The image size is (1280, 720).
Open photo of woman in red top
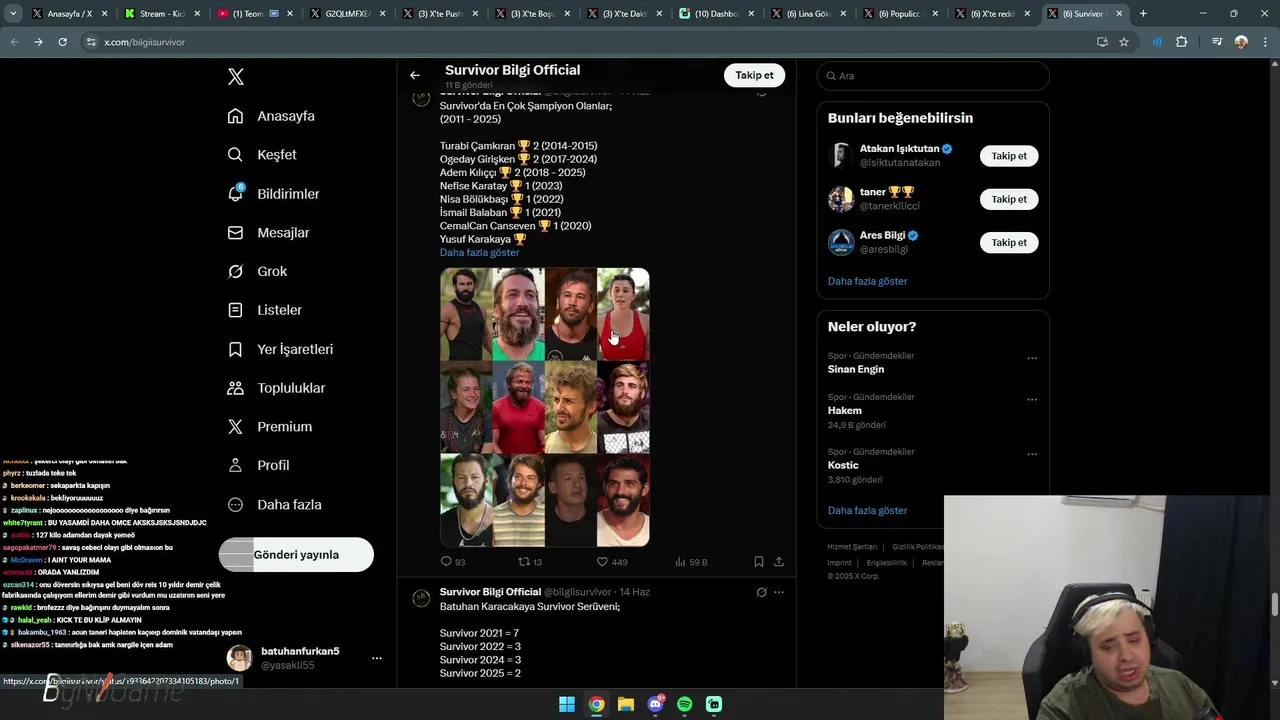pos(623,314)
